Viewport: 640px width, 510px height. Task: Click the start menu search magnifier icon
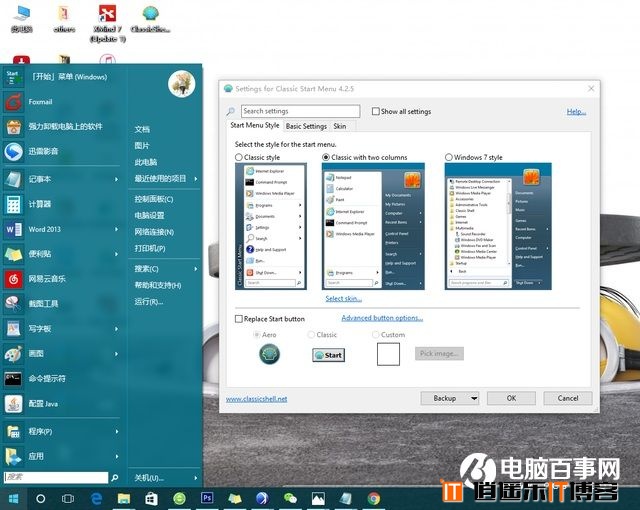click(x=115, y=477)
